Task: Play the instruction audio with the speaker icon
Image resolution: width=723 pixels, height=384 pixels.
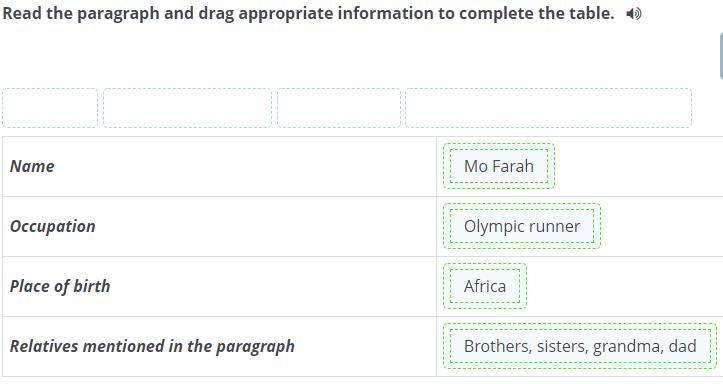Action: pos(634,14)
